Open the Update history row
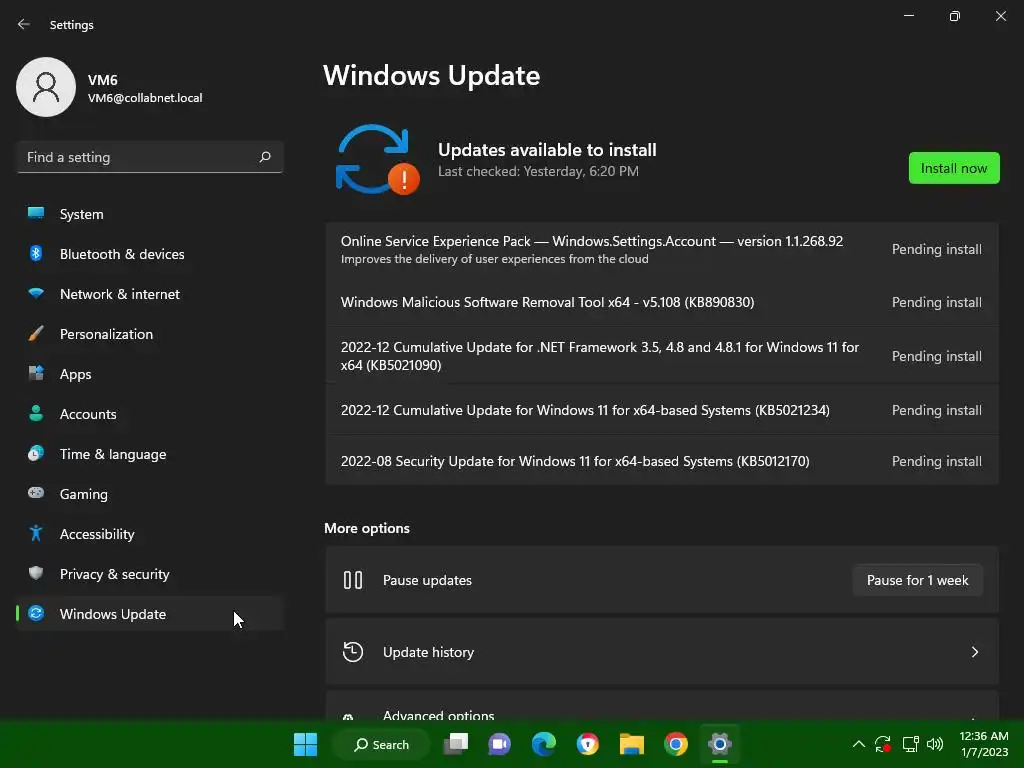1024x768 pixels. [662, 652]
